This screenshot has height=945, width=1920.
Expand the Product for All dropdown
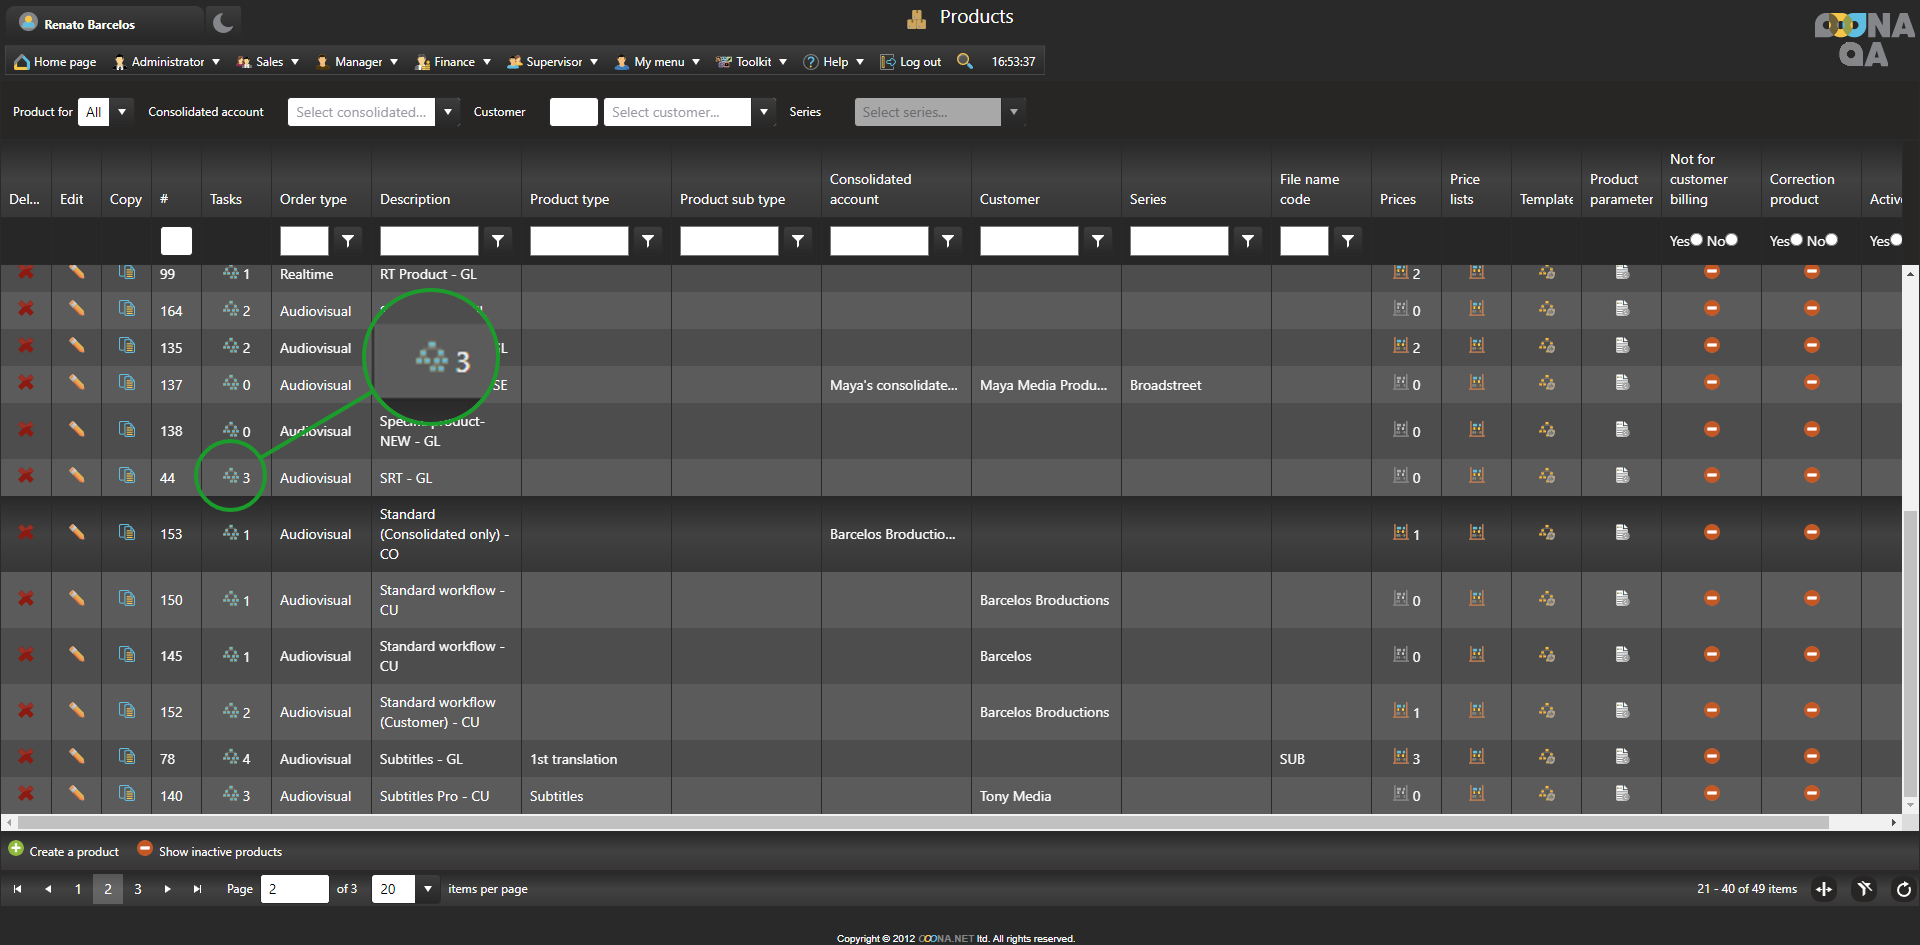click(122, 112)
